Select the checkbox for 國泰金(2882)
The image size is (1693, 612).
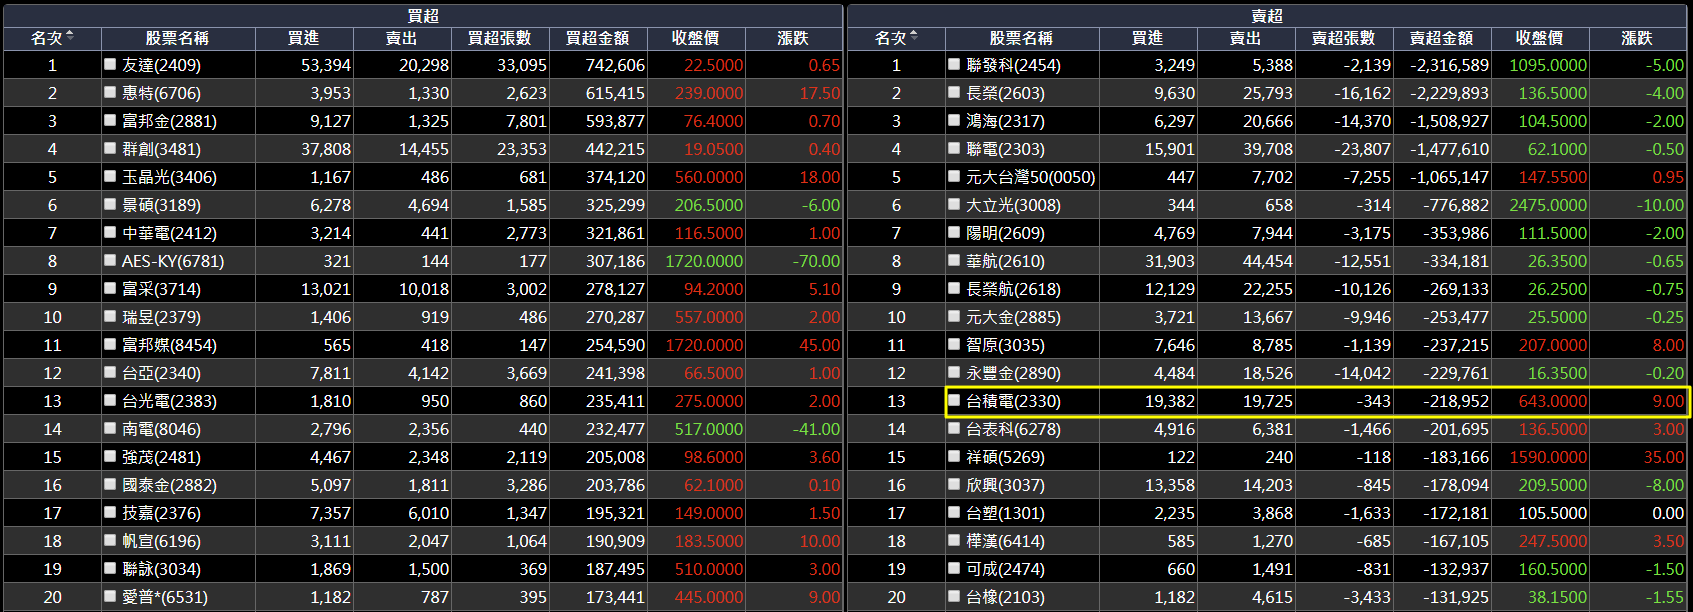point(111,484)
